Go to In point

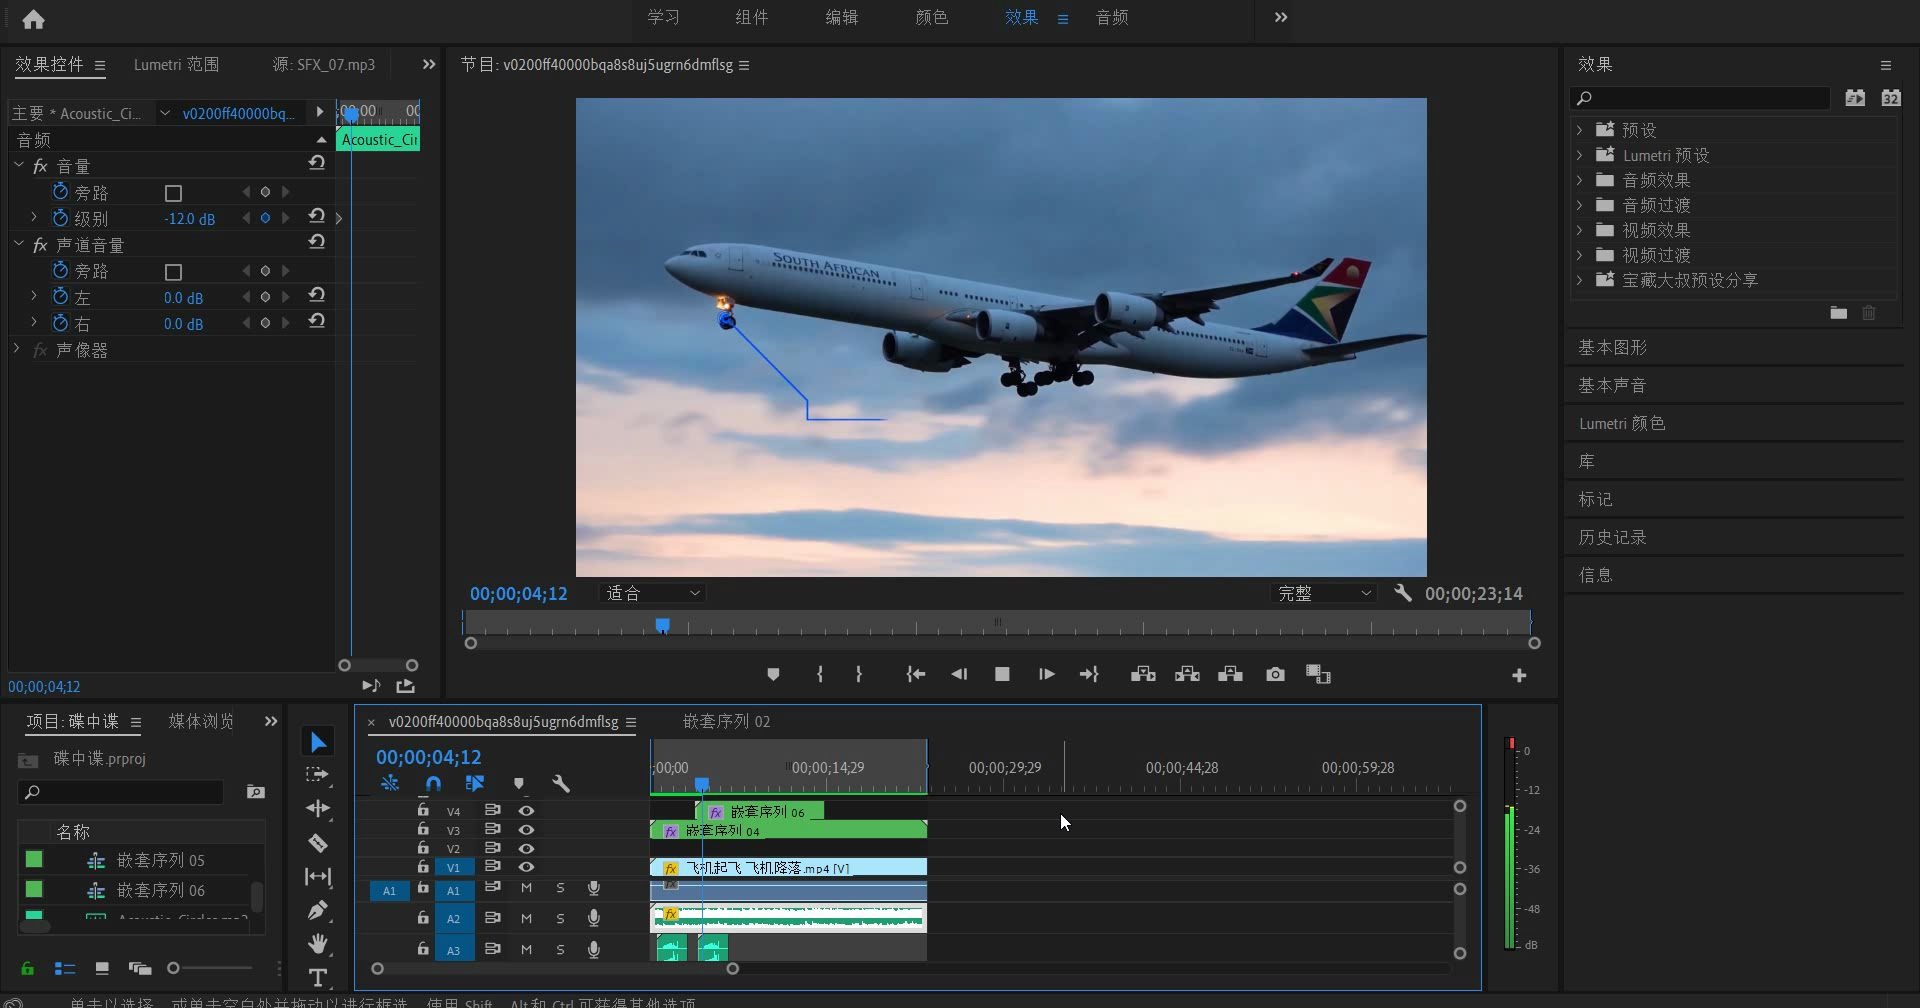[x=915, y=675]
